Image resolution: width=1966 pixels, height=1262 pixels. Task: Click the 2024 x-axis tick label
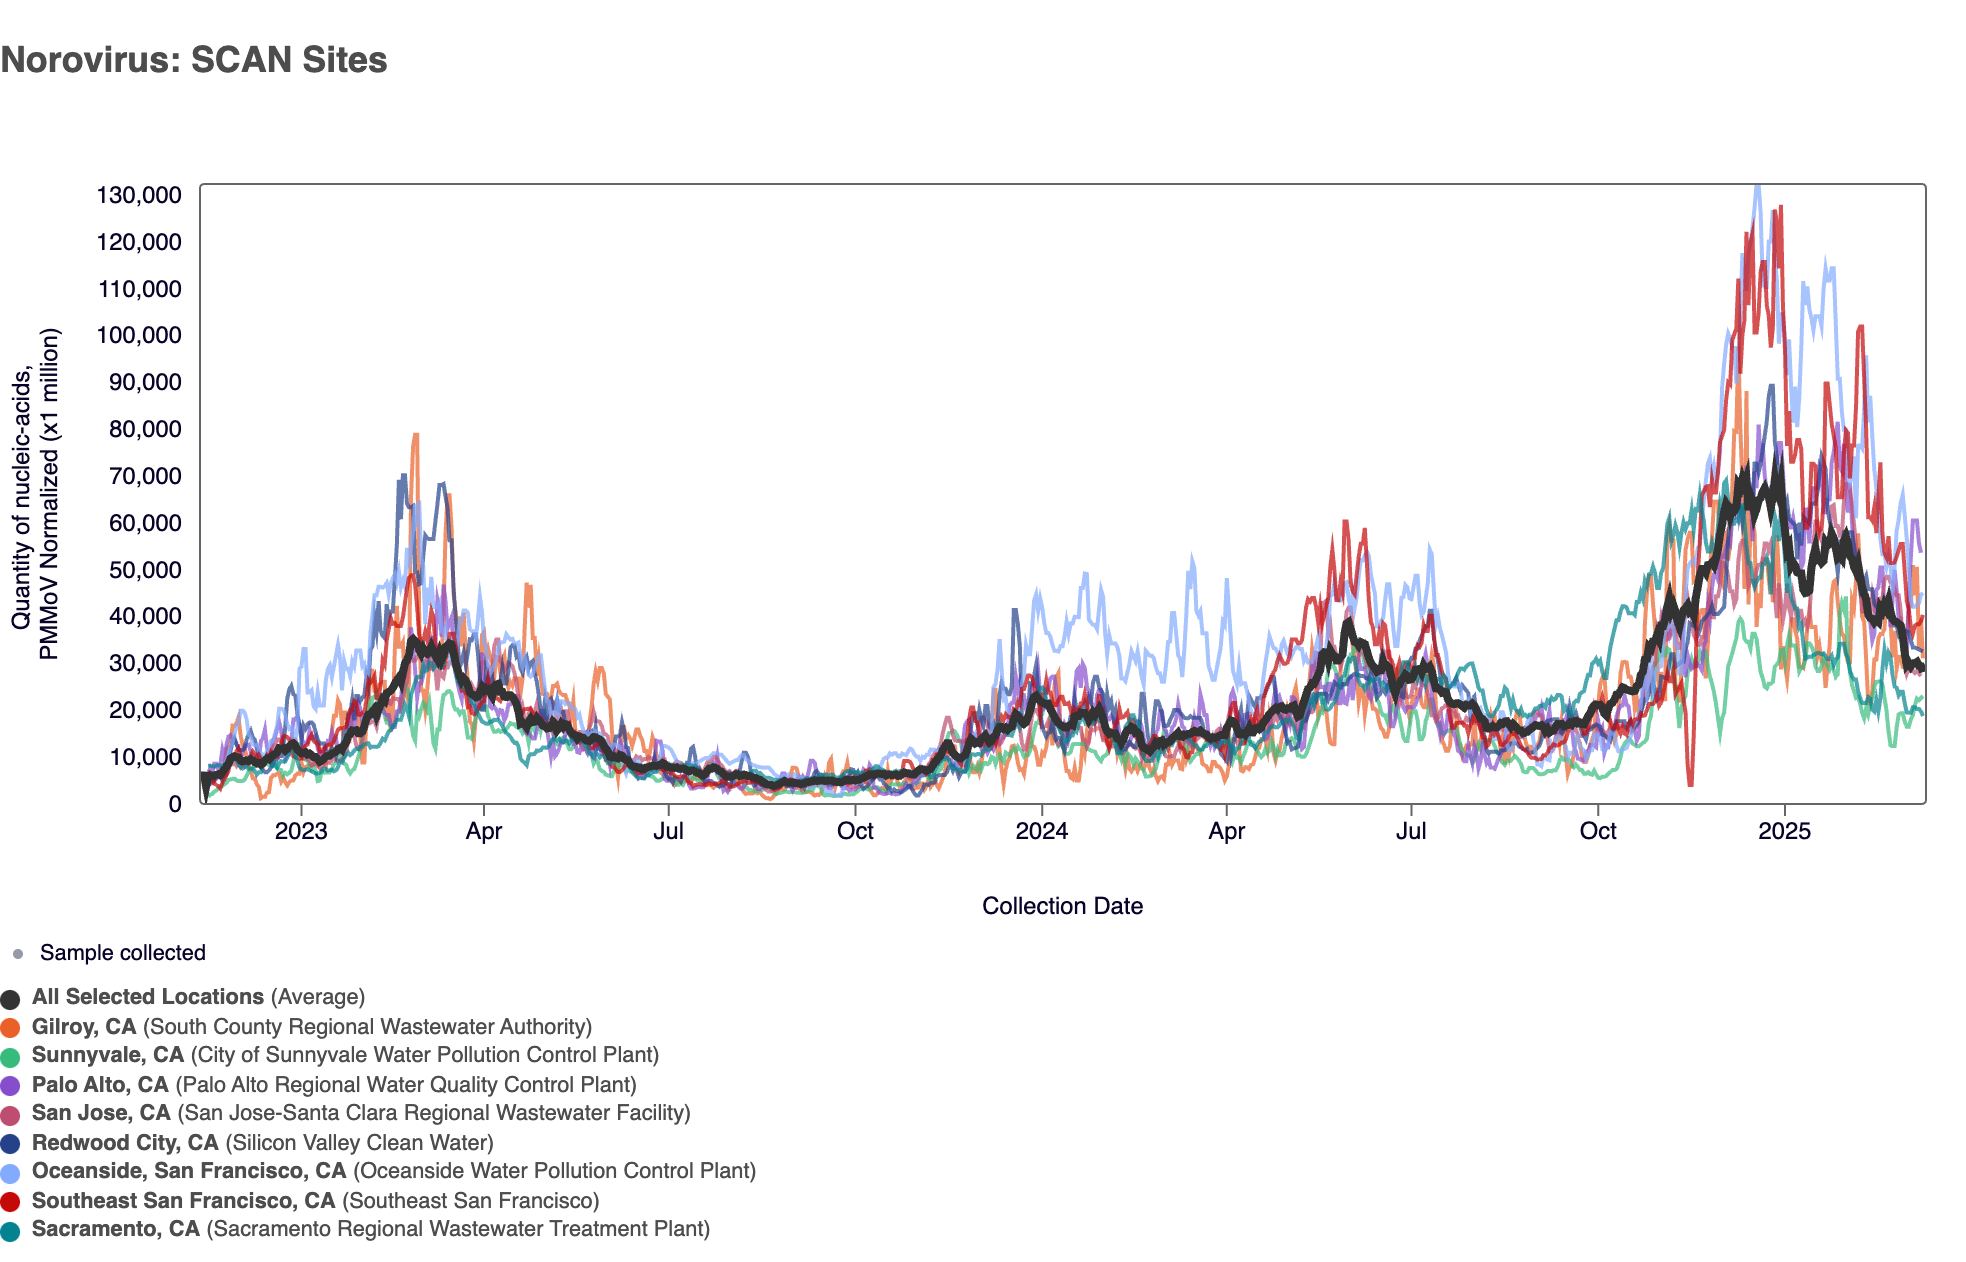click(x=1041, y=831)
